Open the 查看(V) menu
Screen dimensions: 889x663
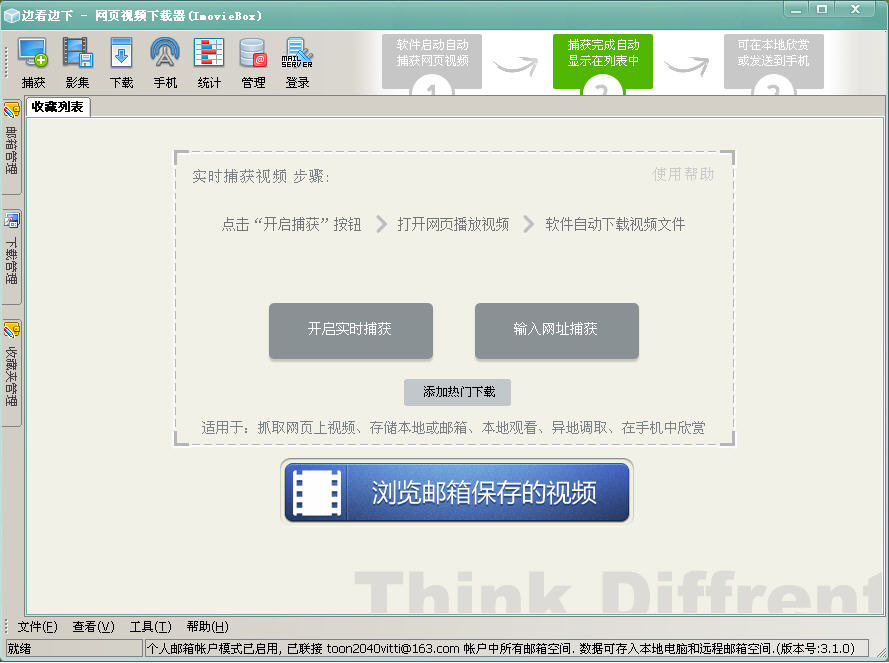(94, 626)
